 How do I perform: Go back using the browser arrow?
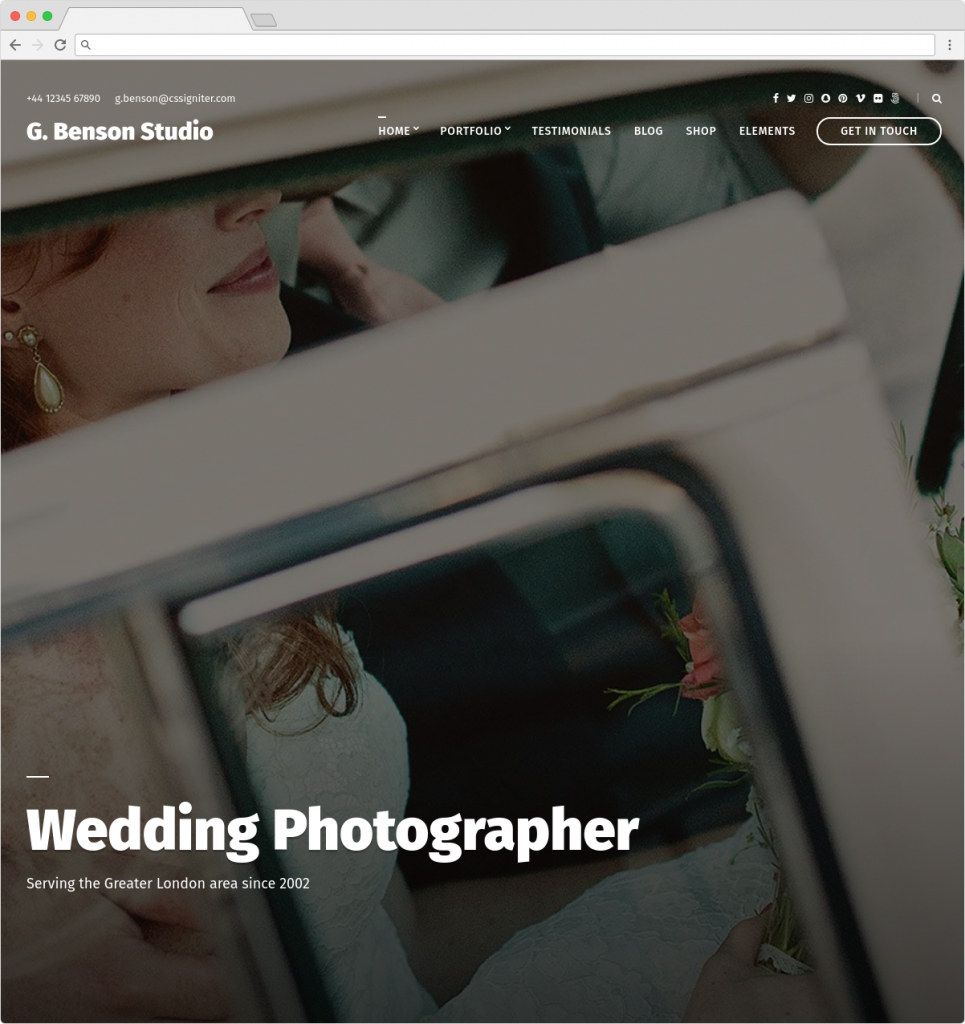coord(15,44)
